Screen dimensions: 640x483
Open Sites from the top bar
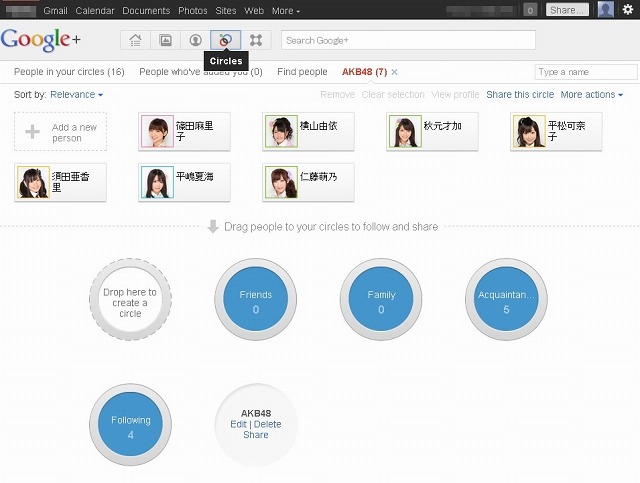coord(226,11)
